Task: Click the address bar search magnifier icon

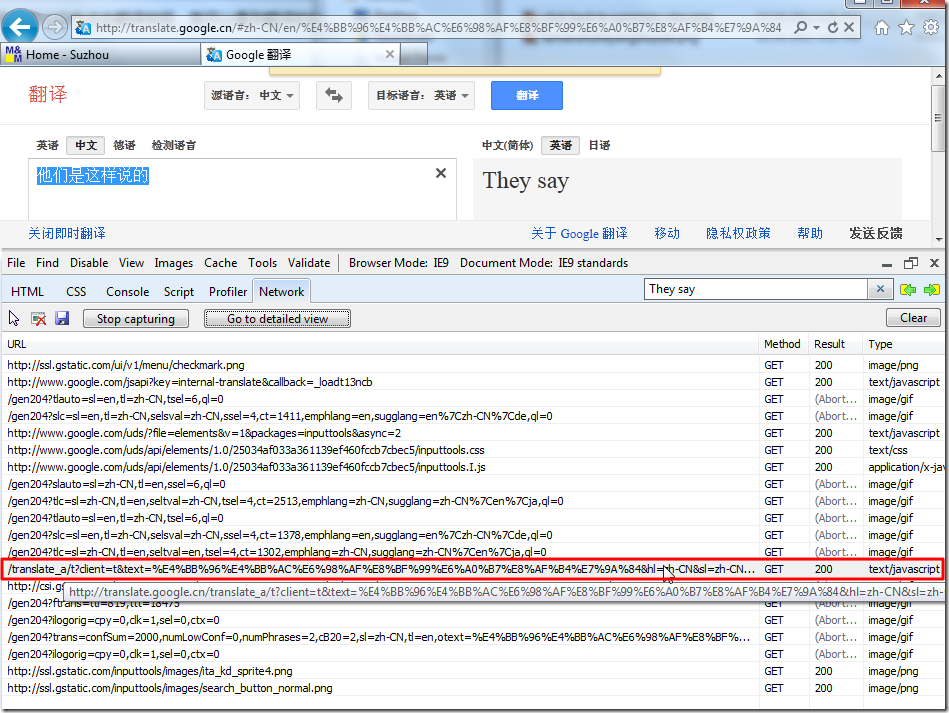Action: tap(800, 27)
